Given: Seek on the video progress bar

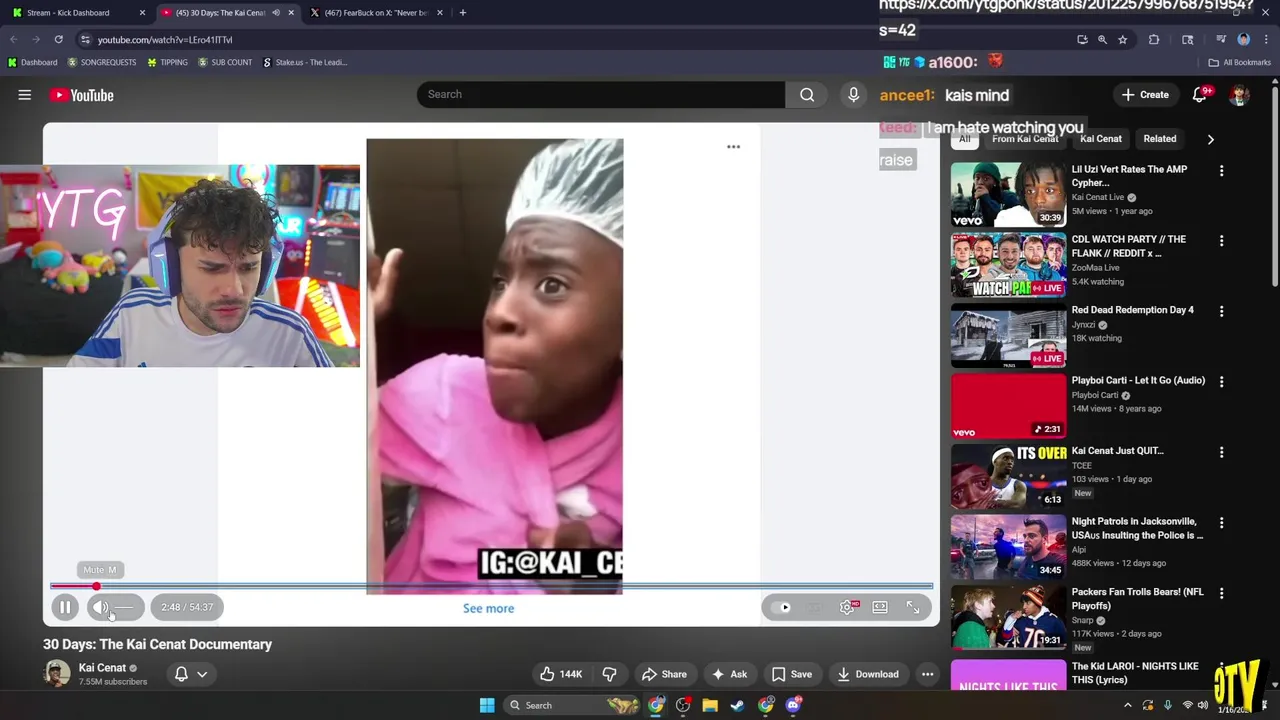Looking at the screenshot, I should click(491, 586).
